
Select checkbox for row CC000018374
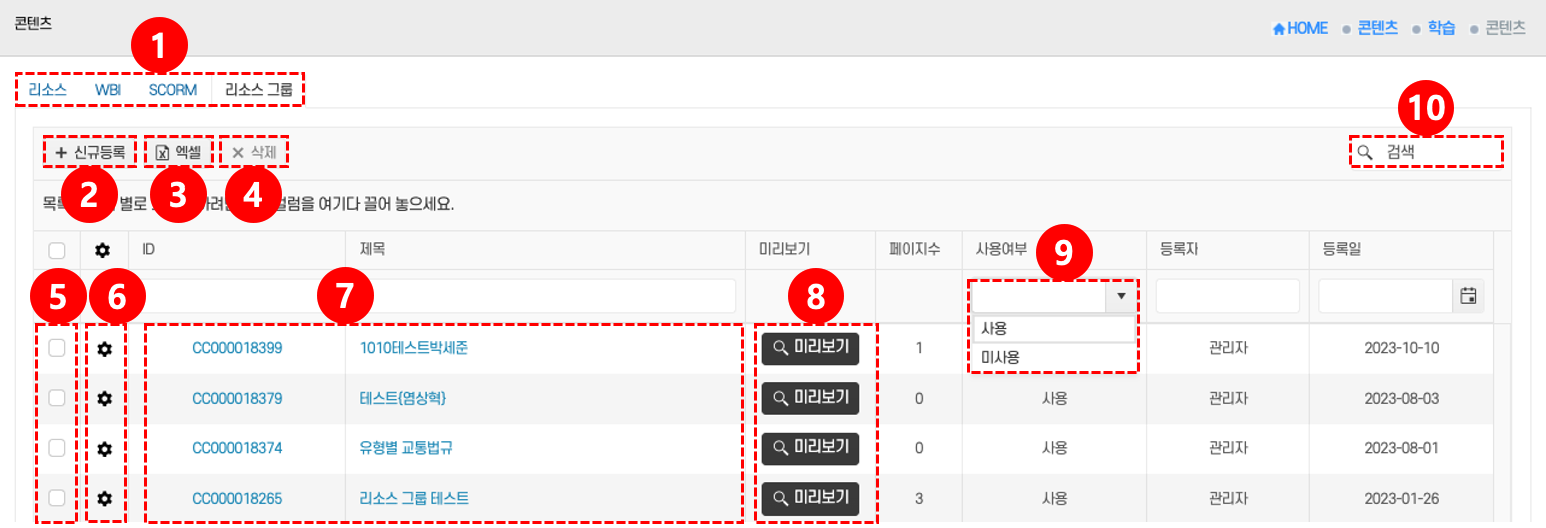click(x=57, y=447)
